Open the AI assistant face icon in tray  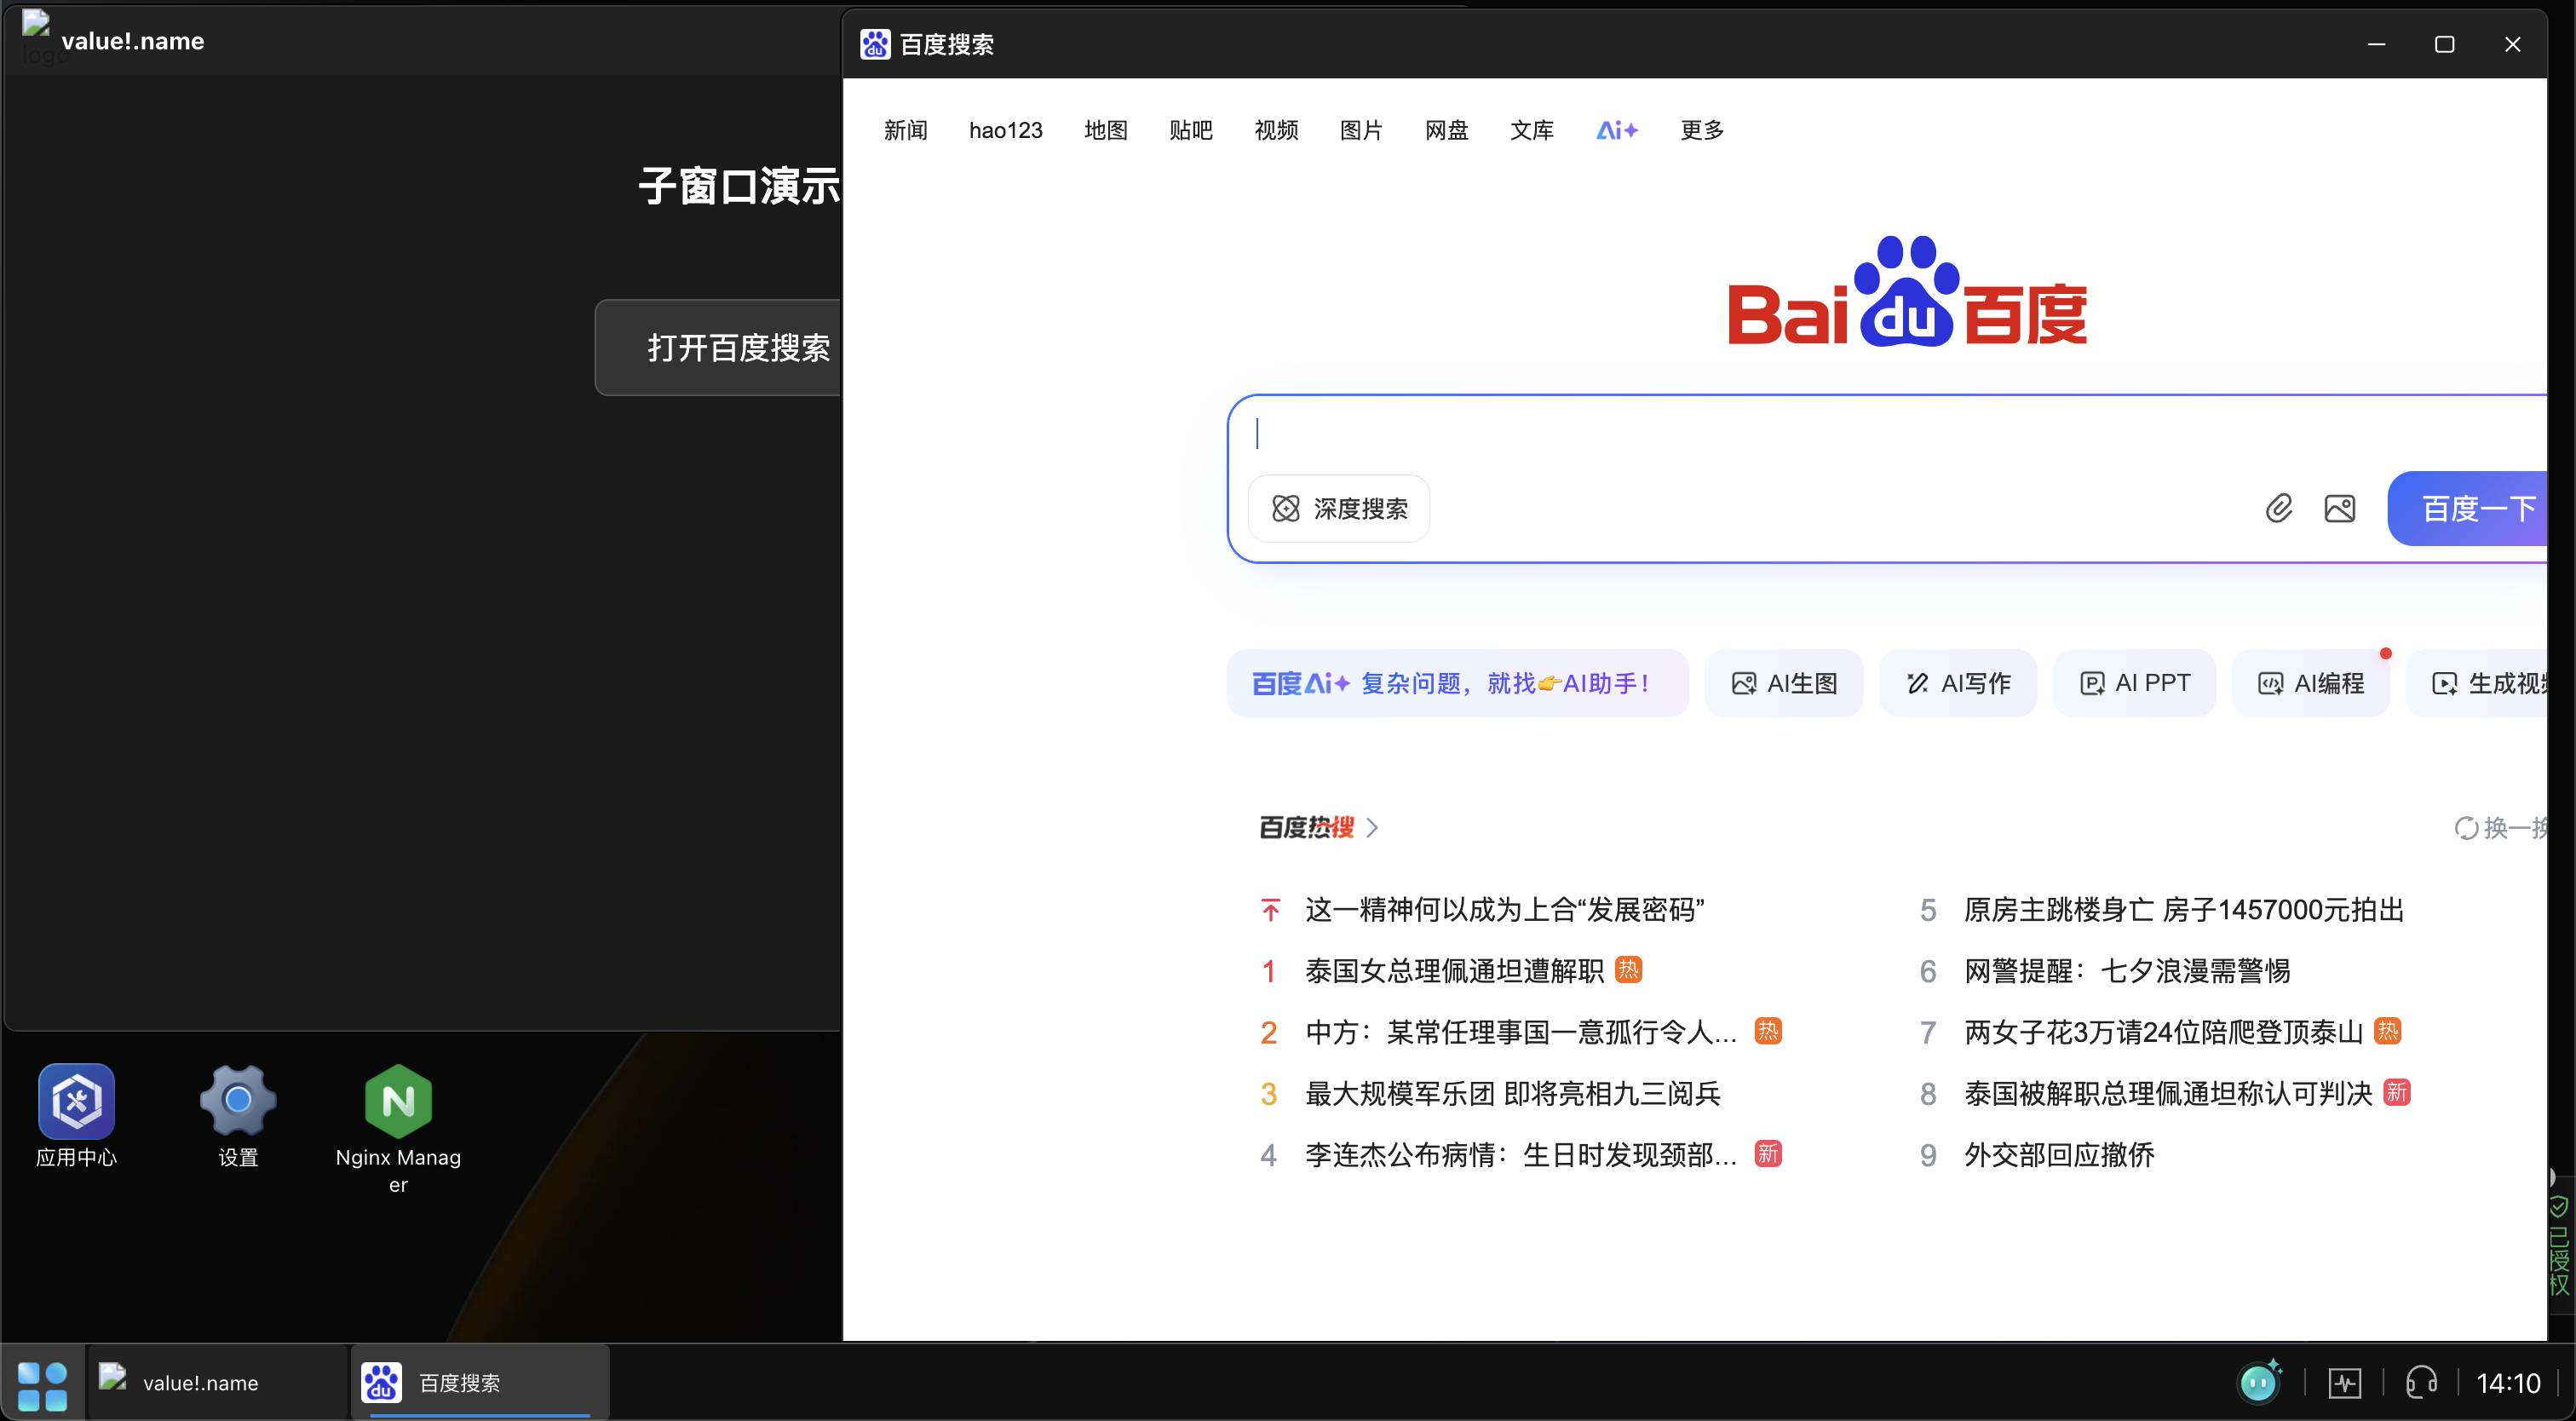click(2258, 1382)
